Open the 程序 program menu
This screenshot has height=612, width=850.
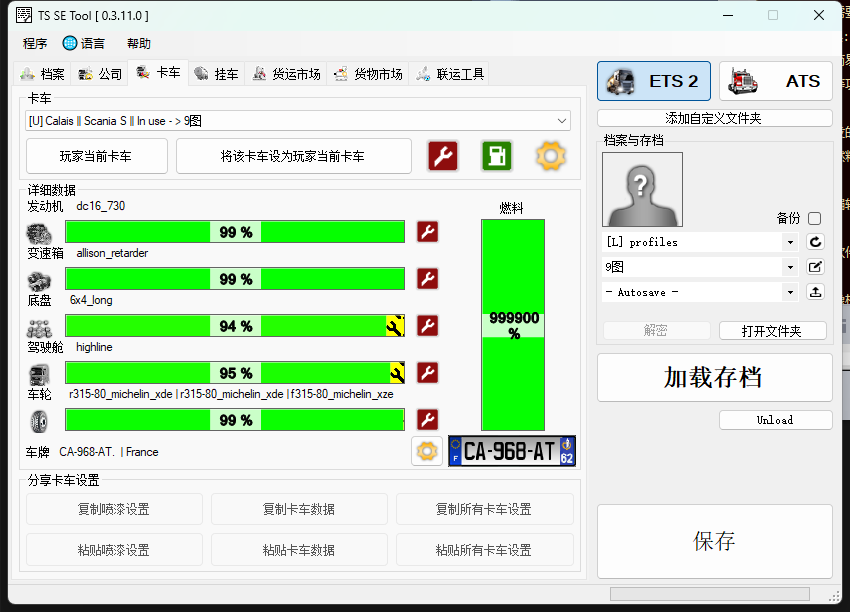[35, 43]
